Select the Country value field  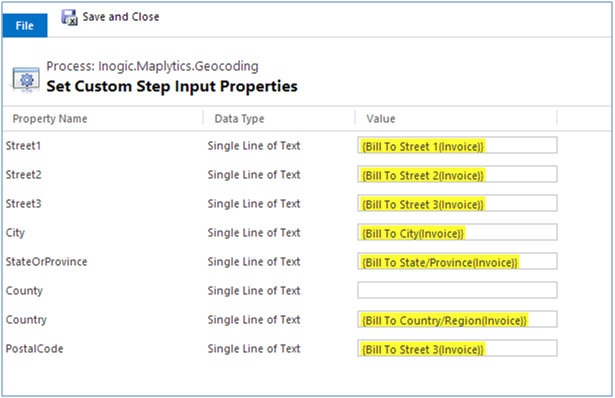point(457,320)
